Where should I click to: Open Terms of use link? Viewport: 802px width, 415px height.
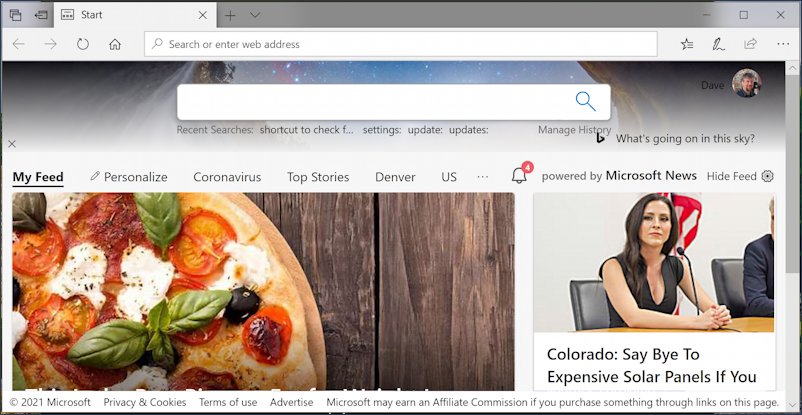point(228,402)
